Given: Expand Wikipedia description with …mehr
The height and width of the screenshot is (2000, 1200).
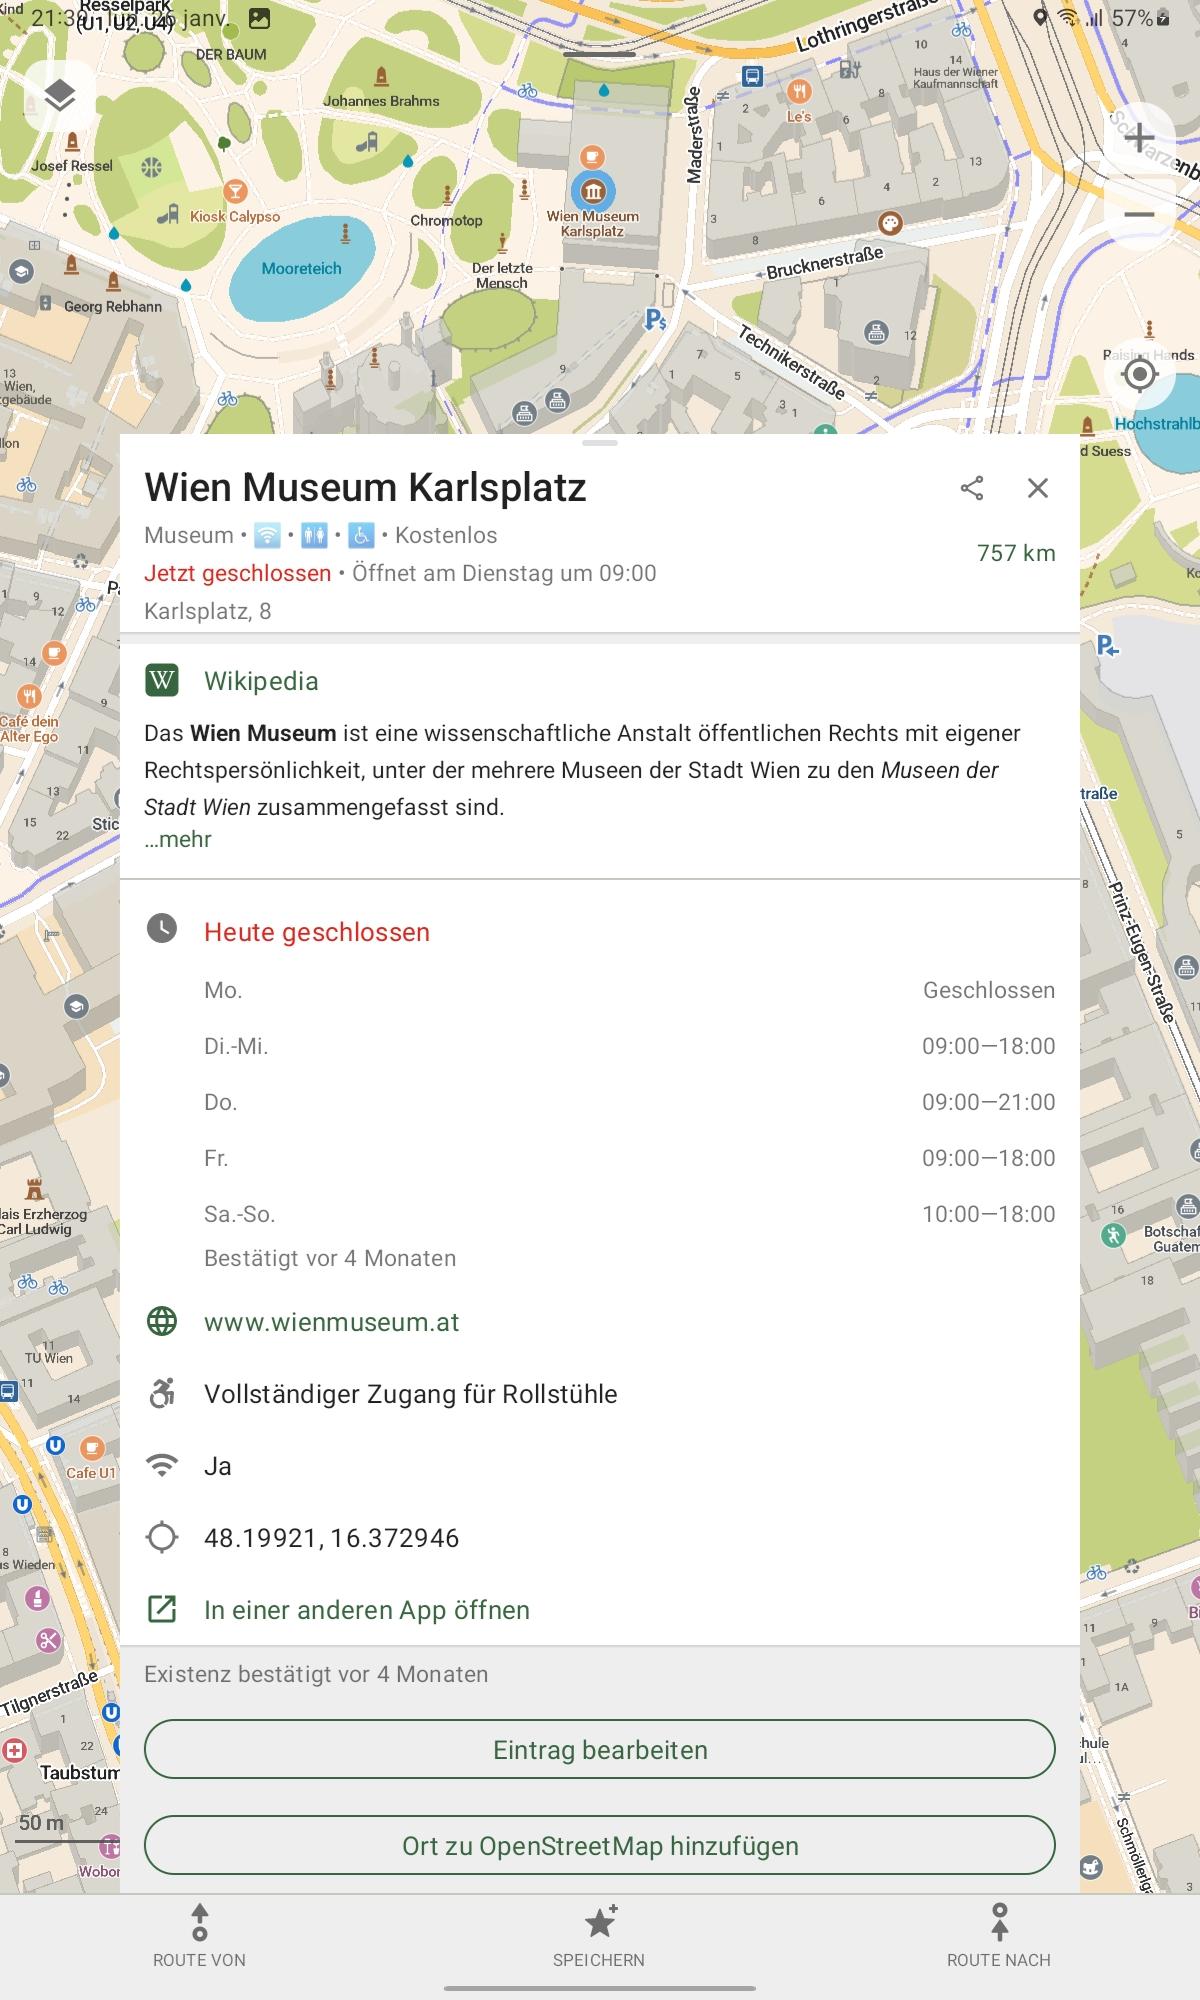Looking at the screenshot, I should point(178,839).
